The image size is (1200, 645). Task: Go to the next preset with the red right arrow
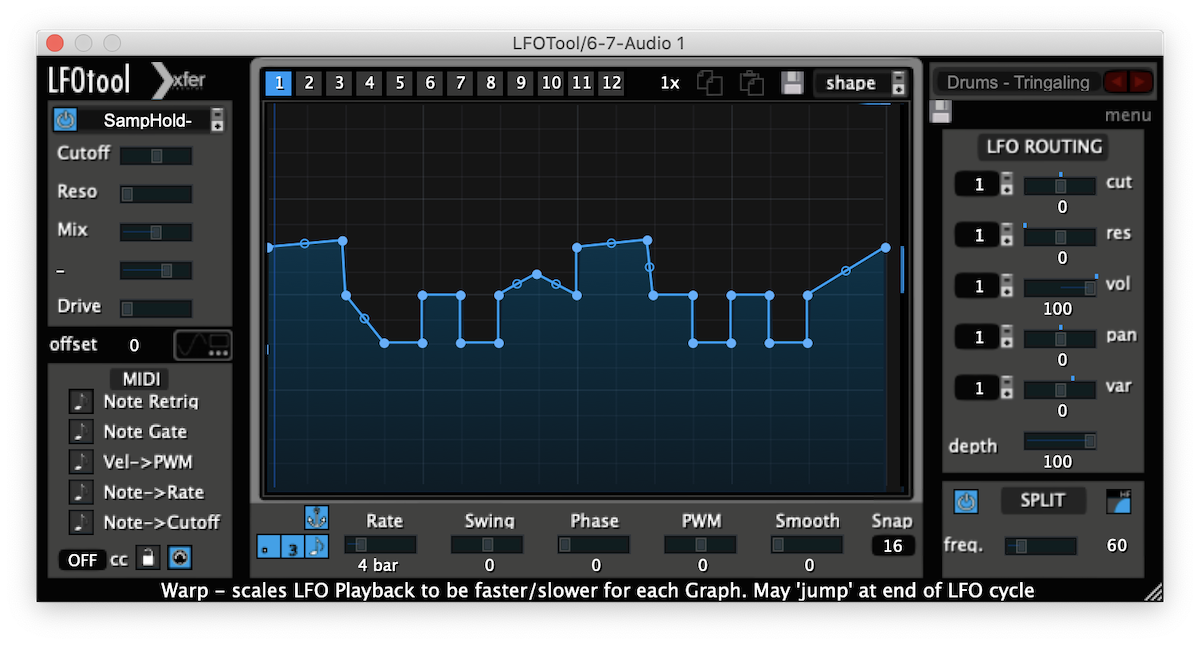[1140, 82]
